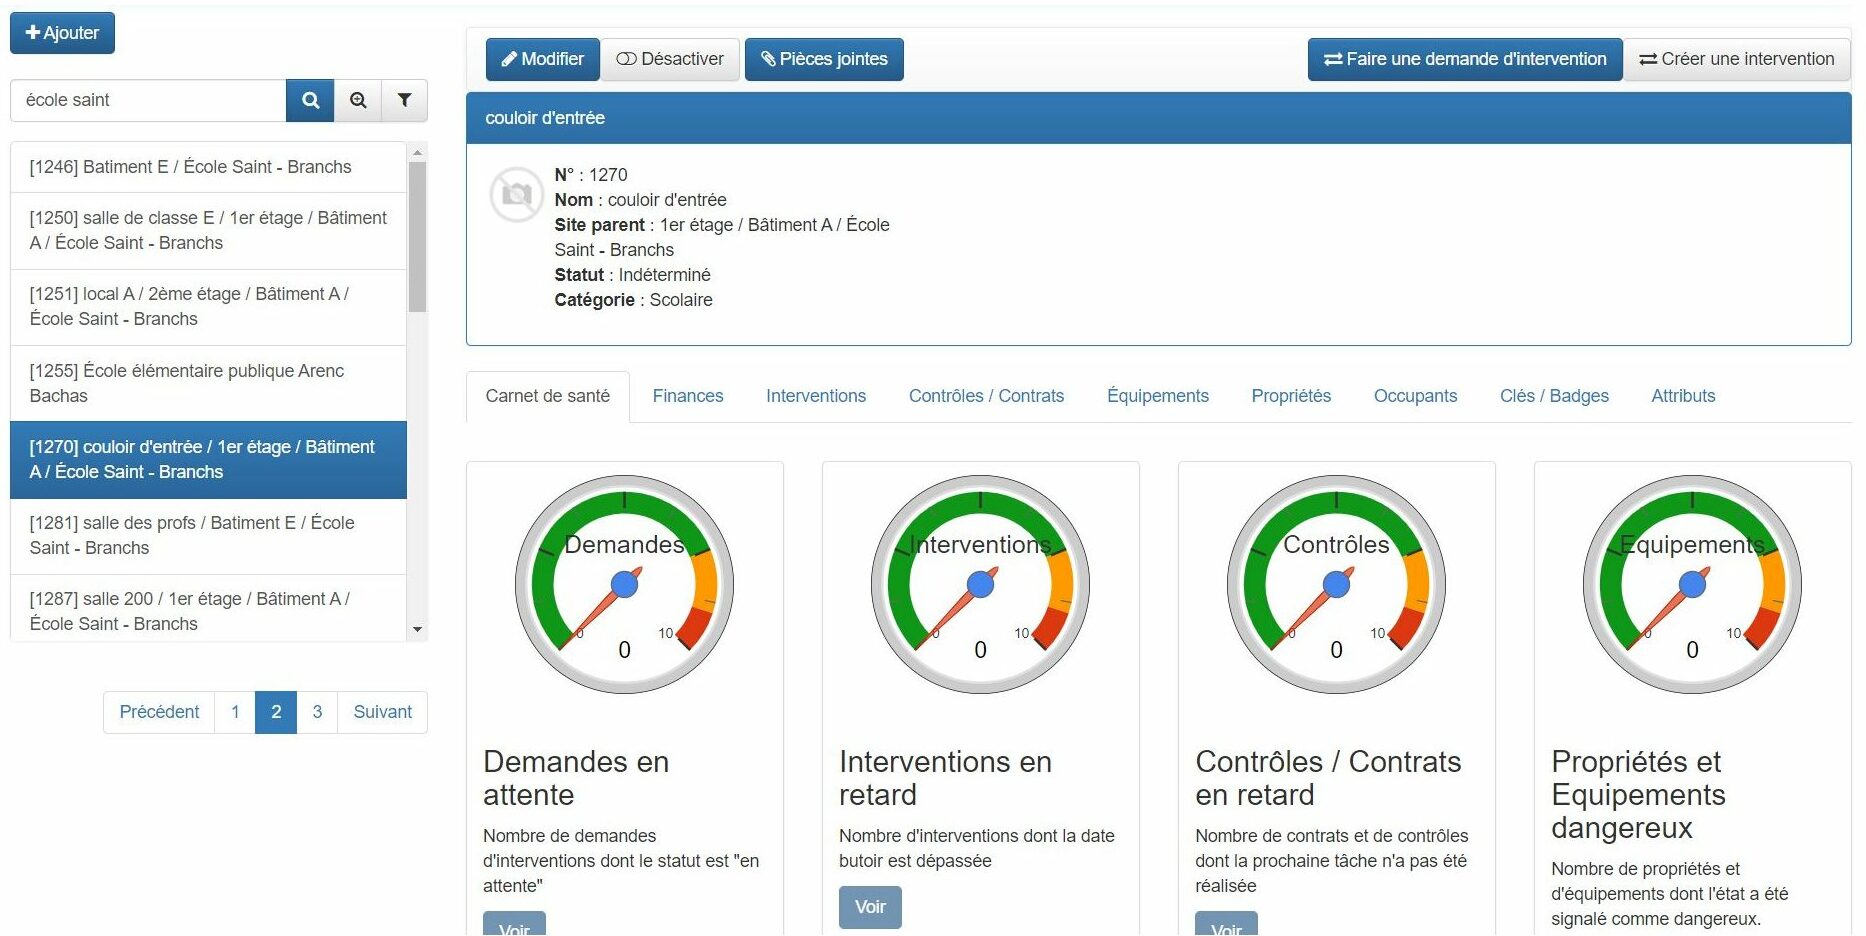This screenshot has width=1866, height=936.
Task: Click Voir under Interventions en retard
Action: tap(870, 907)
